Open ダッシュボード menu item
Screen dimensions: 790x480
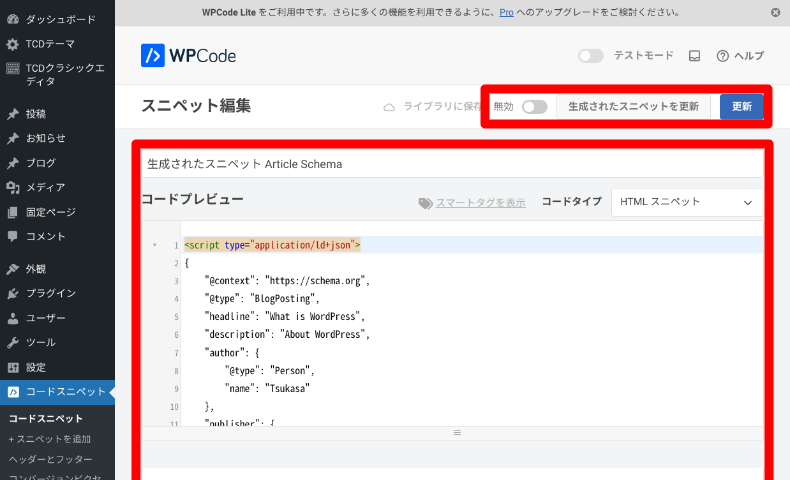[x=57, y=19]
